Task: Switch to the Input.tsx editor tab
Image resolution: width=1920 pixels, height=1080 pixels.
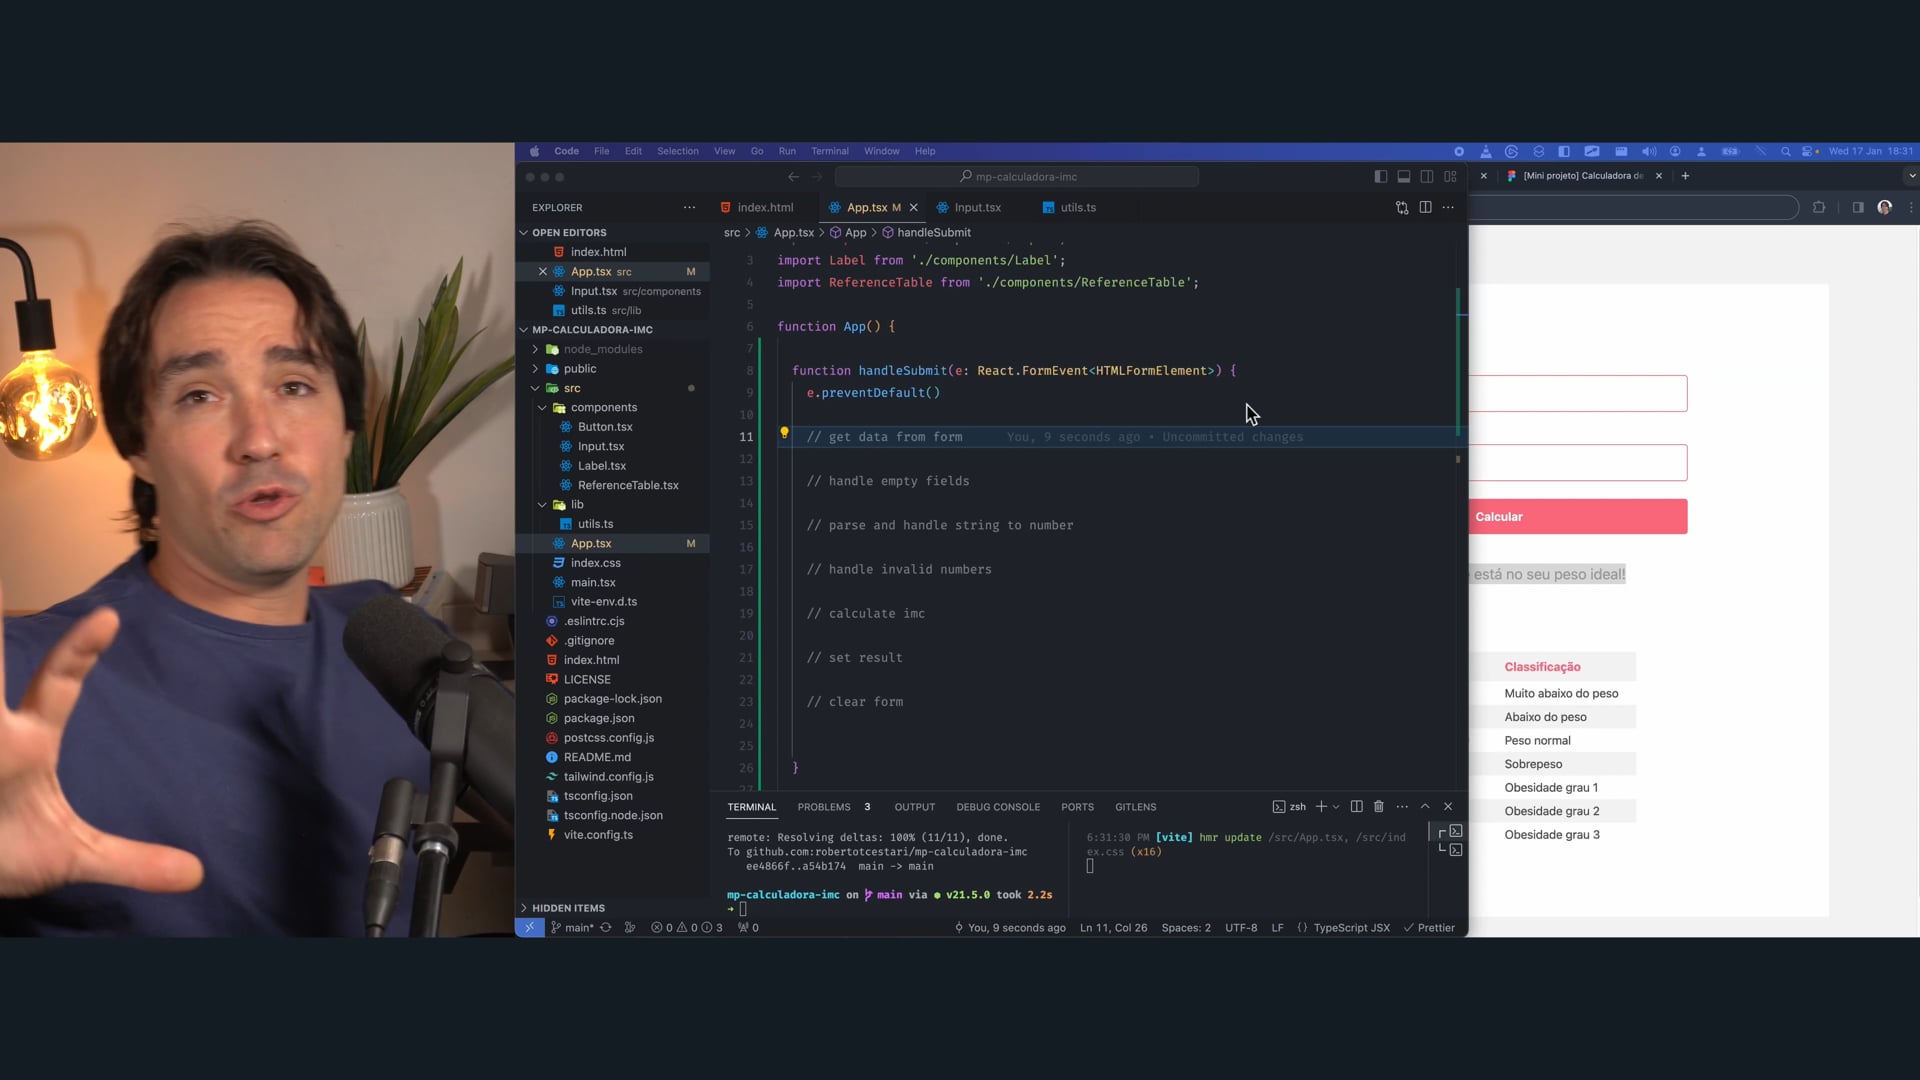Action: pos(976,208)
